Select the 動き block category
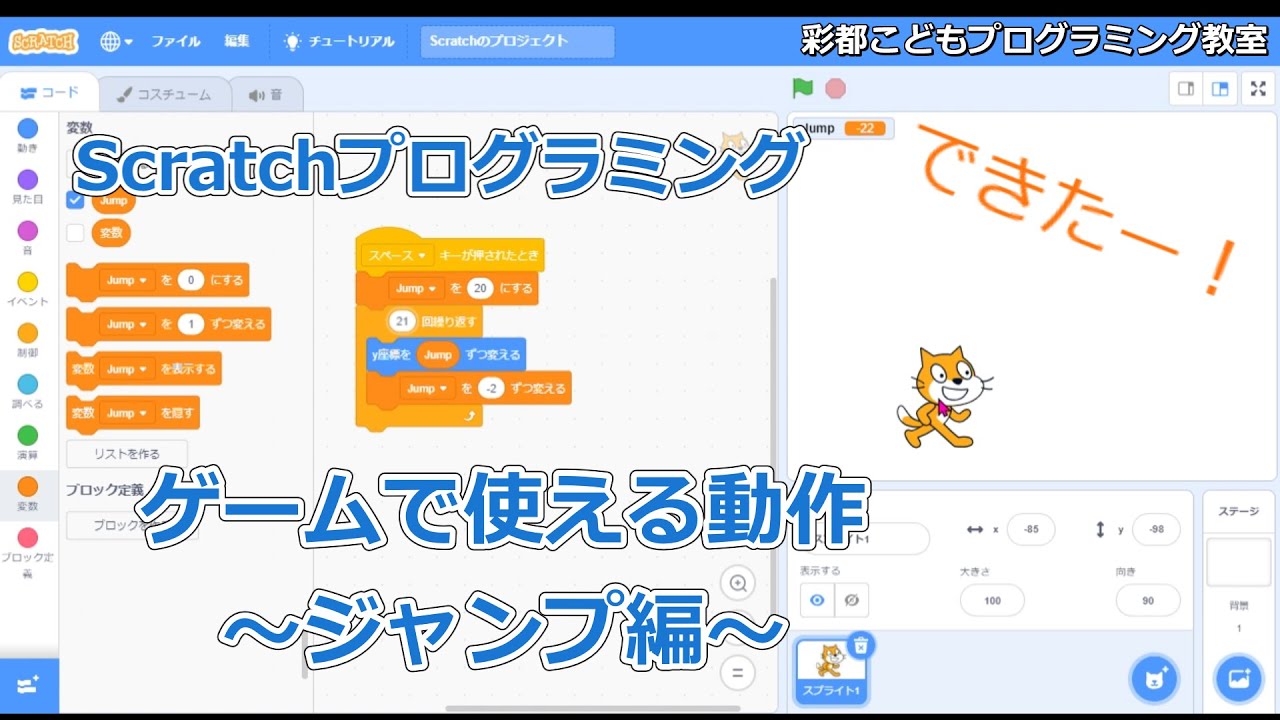 [28, 134]
